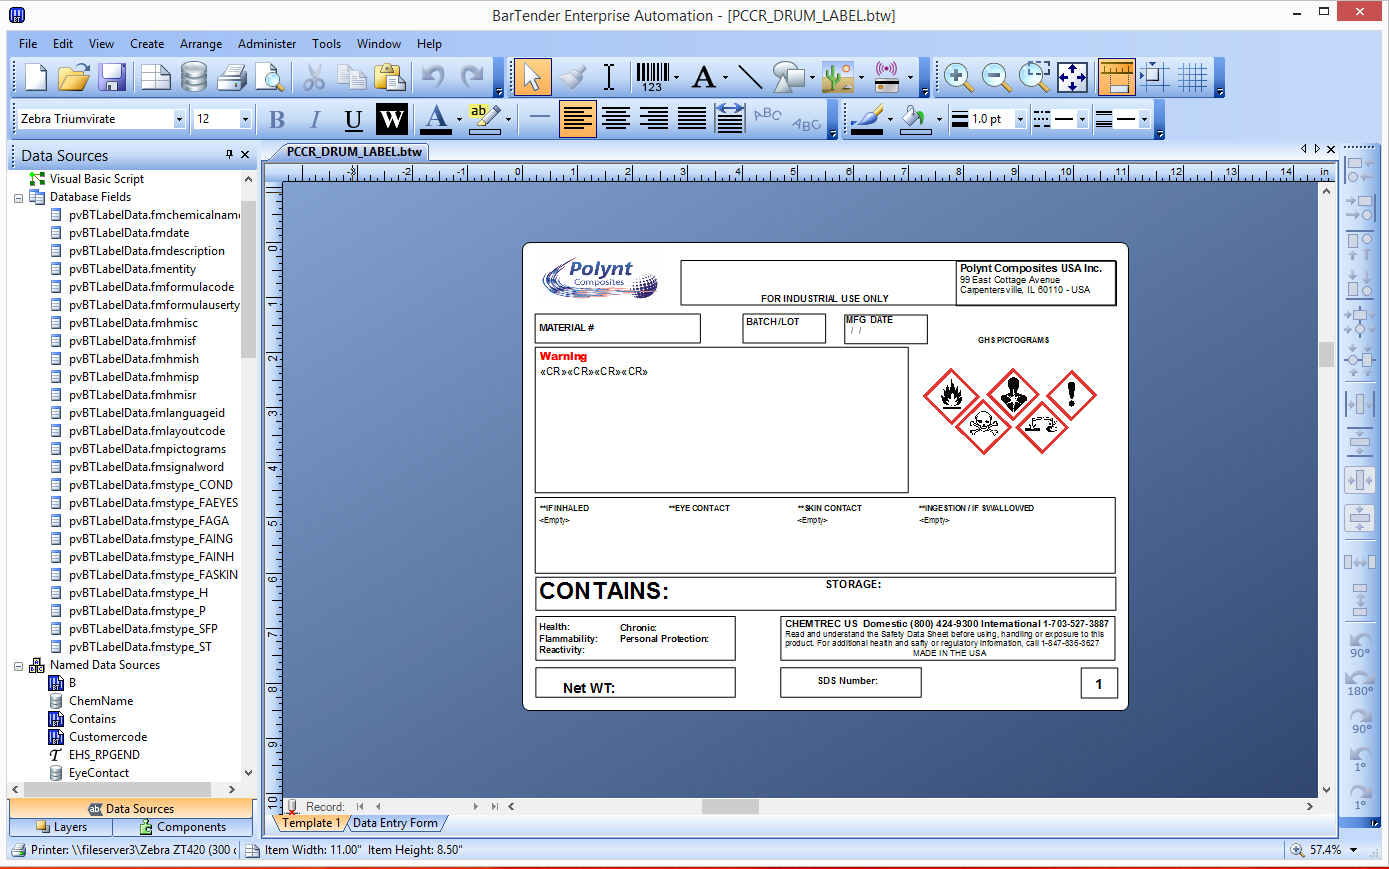Pin the Data Sources panel

(x=229, y=155)
